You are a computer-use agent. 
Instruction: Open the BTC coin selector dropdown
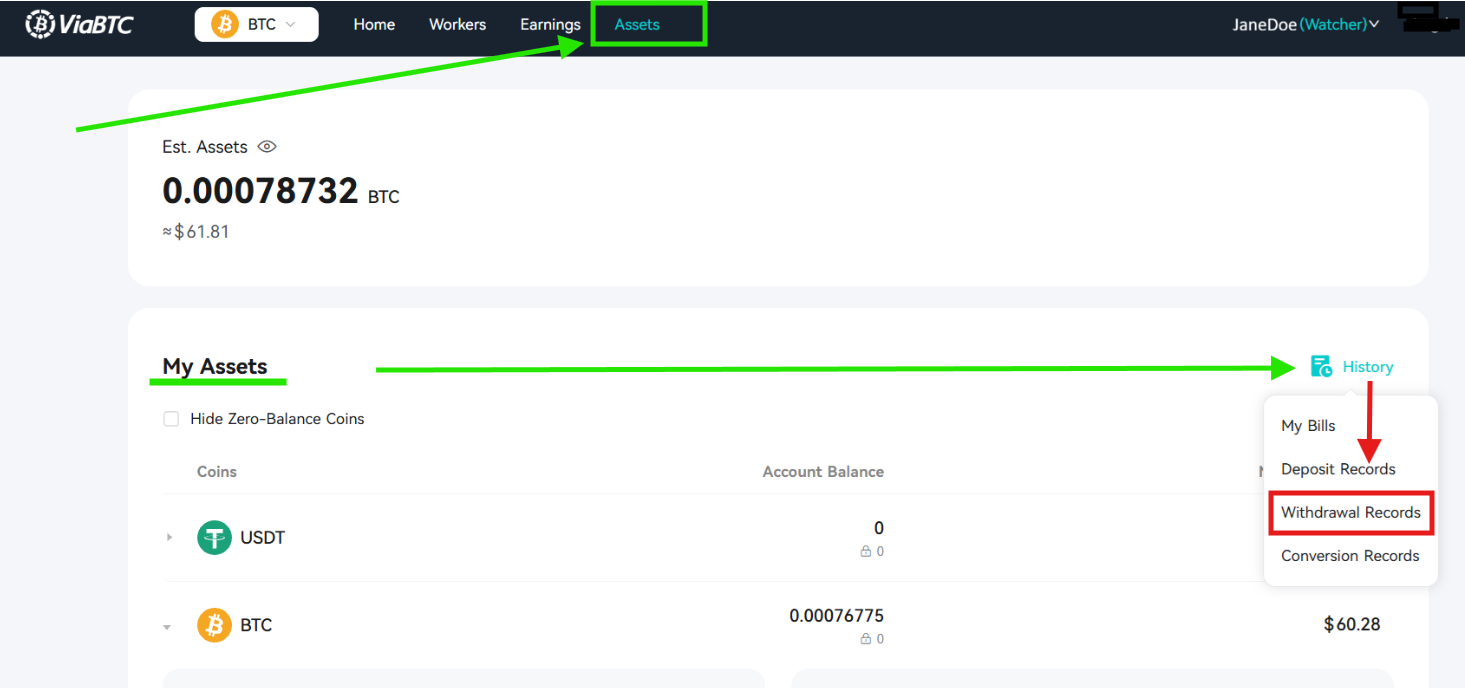256,24
